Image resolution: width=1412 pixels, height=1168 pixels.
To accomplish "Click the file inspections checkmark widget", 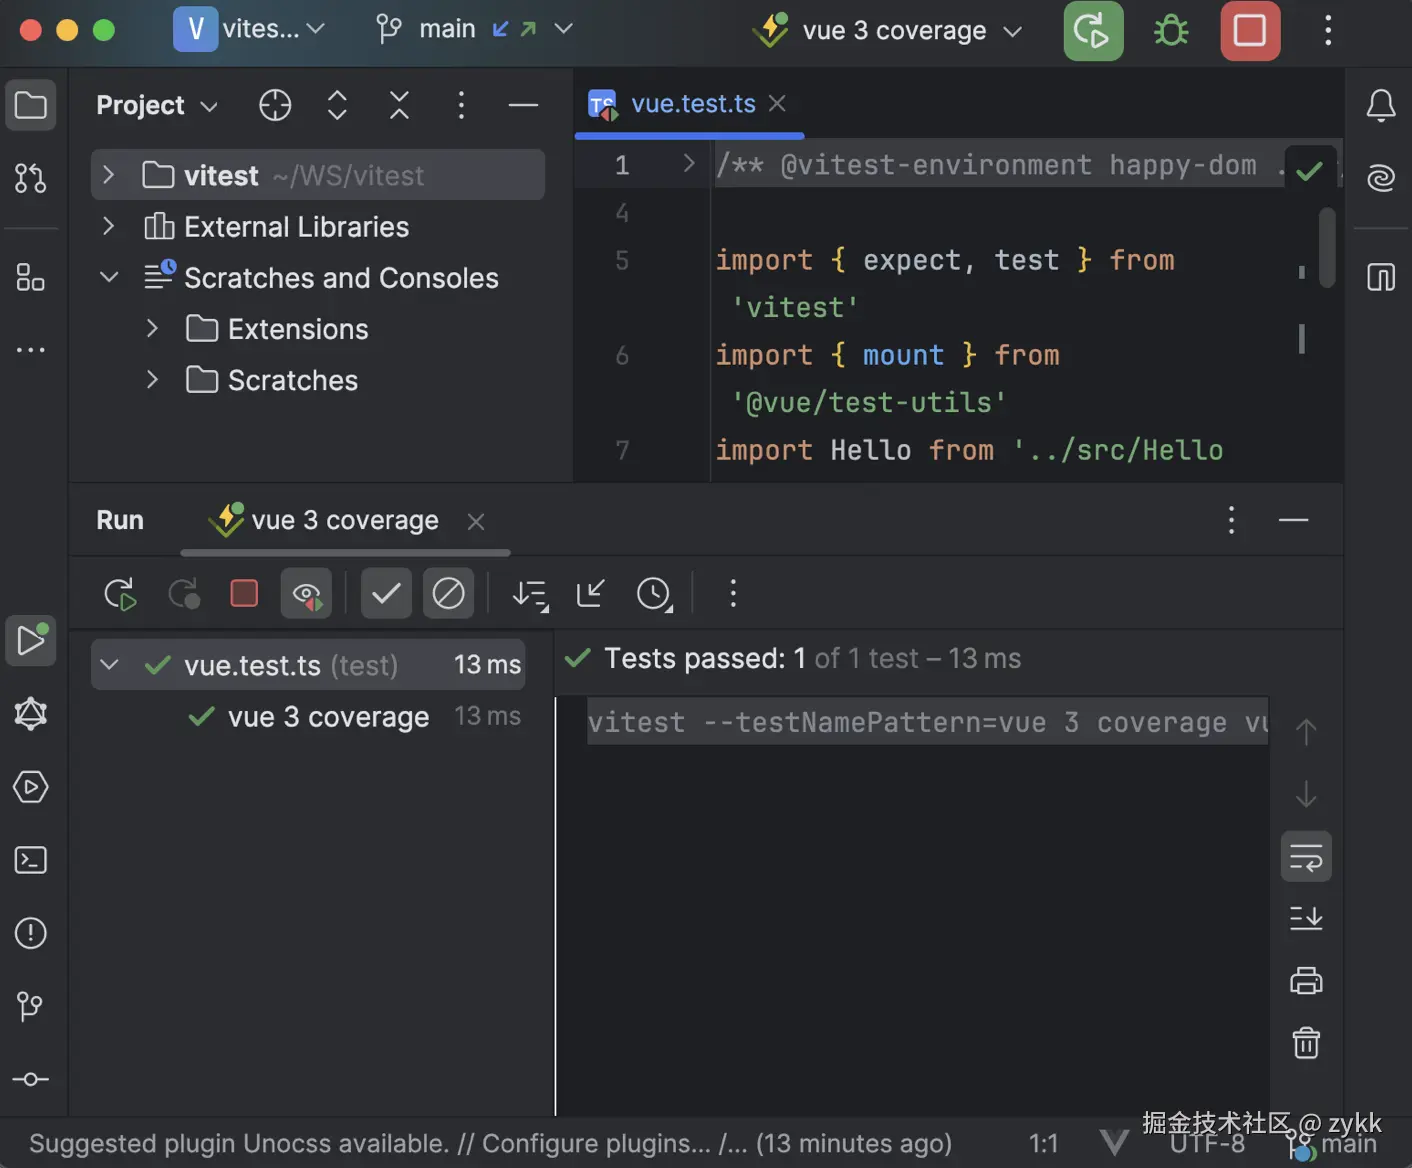I will (1309, 171).
